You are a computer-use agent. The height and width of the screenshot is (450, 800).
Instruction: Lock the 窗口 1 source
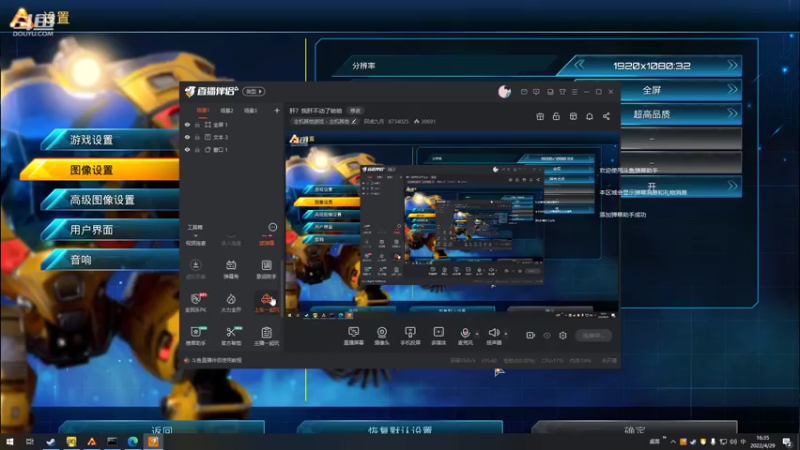click(197, 150)
